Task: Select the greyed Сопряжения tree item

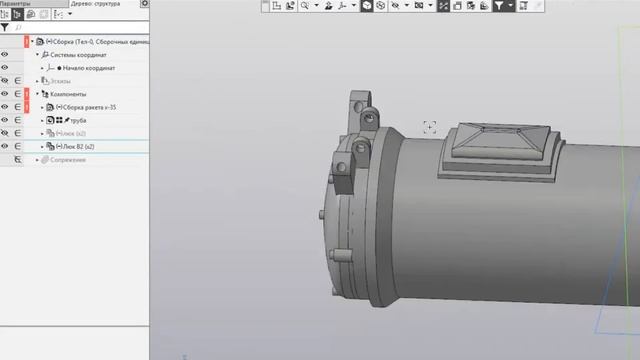Action: click(68, 160)
